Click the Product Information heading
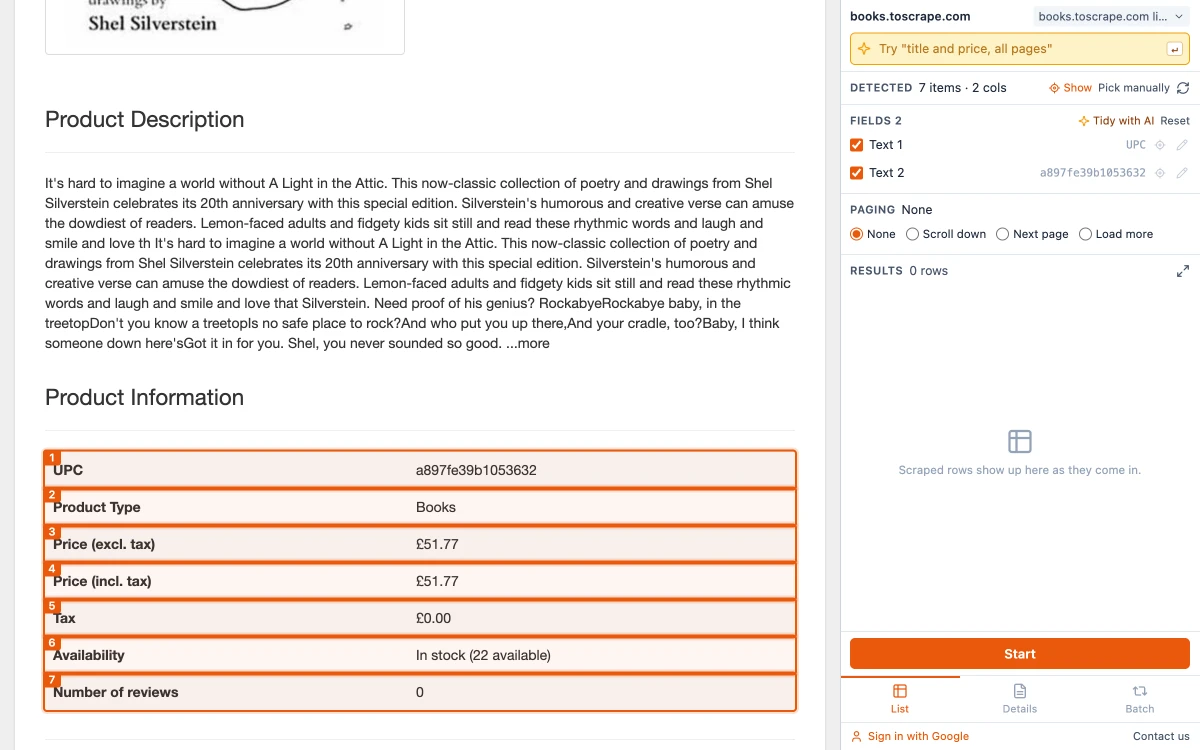Screen dimensions: 1200x750 [x=145, y=397]
